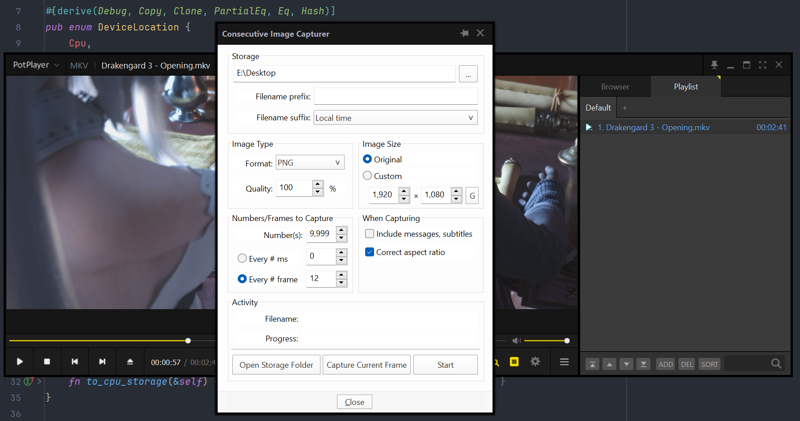The width and height of the screenshot is (800, 421).
Task: Move playlist item down
Action: pyautogui.click(x=627, y=364)
